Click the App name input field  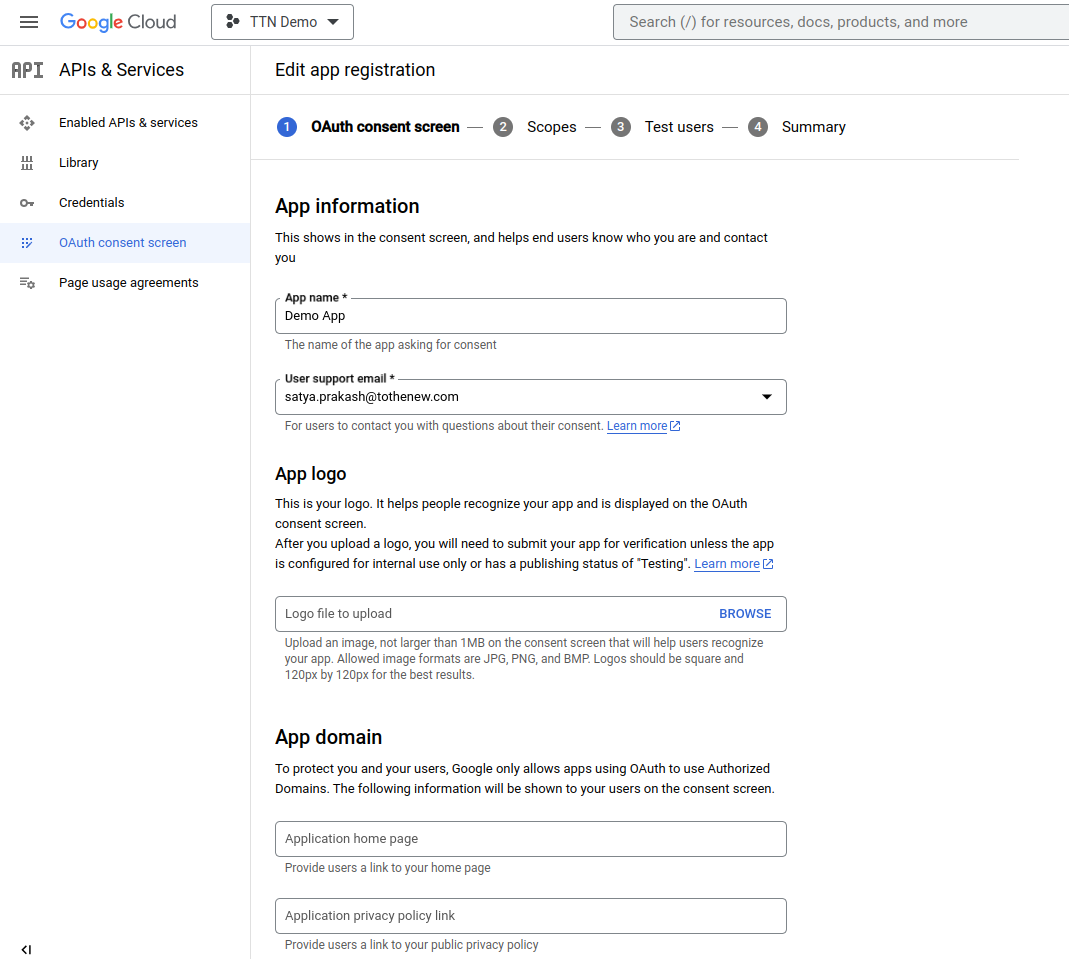click(x=530, y=316)
